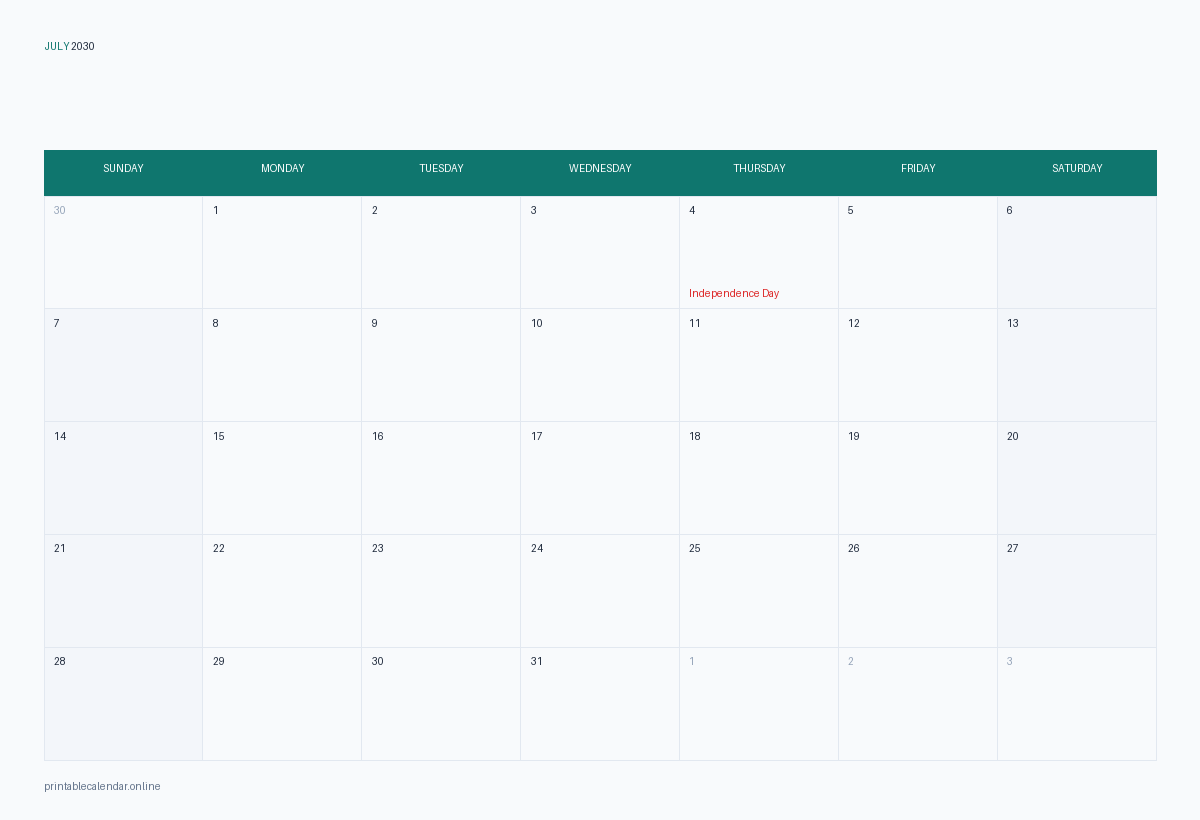The height and width of the screenshot is (820, 1200).
Task: Select date 21 in July
Action: pos(123,591)
